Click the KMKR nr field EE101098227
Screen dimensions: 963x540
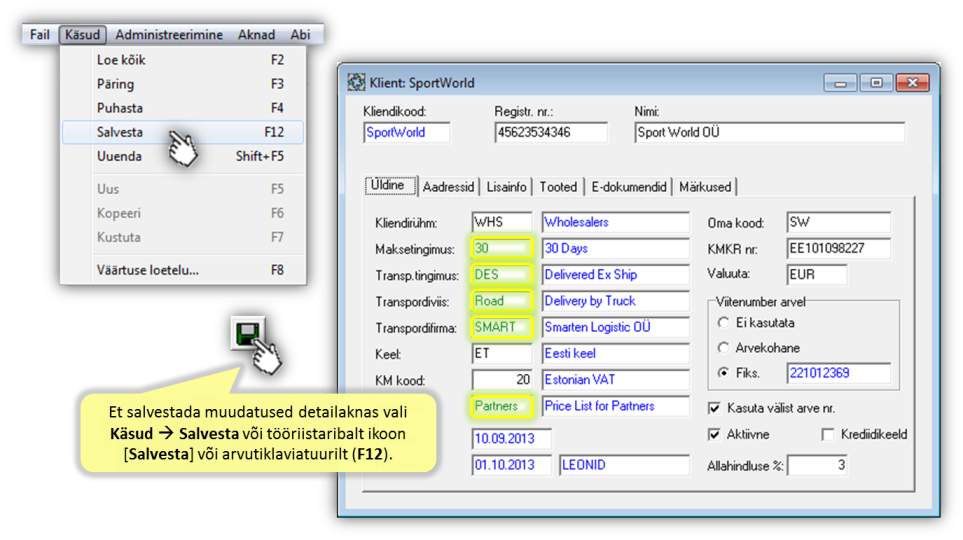coord(838,248)
